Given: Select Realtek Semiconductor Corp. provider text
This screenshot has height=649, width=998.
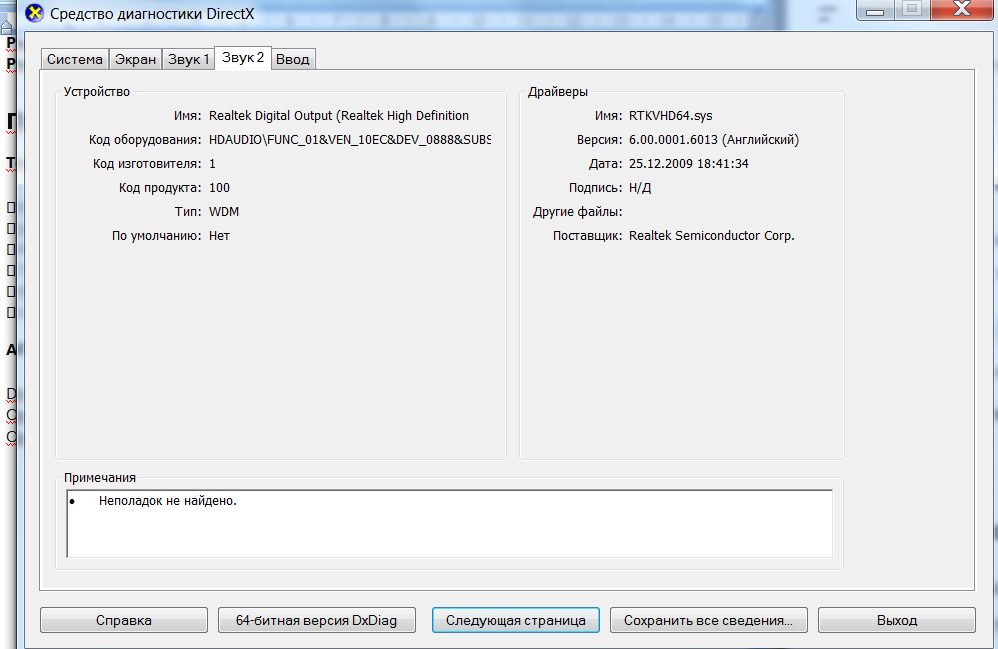Looking at the screenshot, I should point(712,236).
